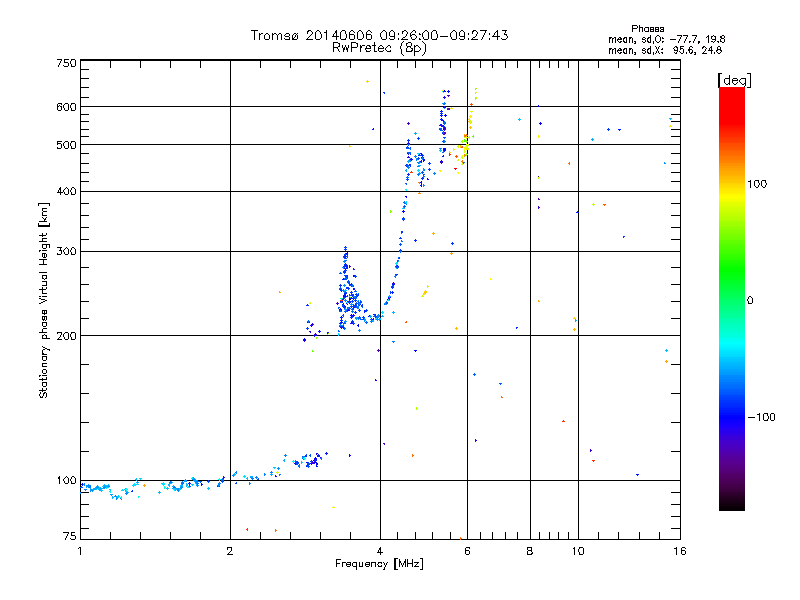Click the colorbar tick label "-100"
Screen dimensions: 800x600
[761, 417]
